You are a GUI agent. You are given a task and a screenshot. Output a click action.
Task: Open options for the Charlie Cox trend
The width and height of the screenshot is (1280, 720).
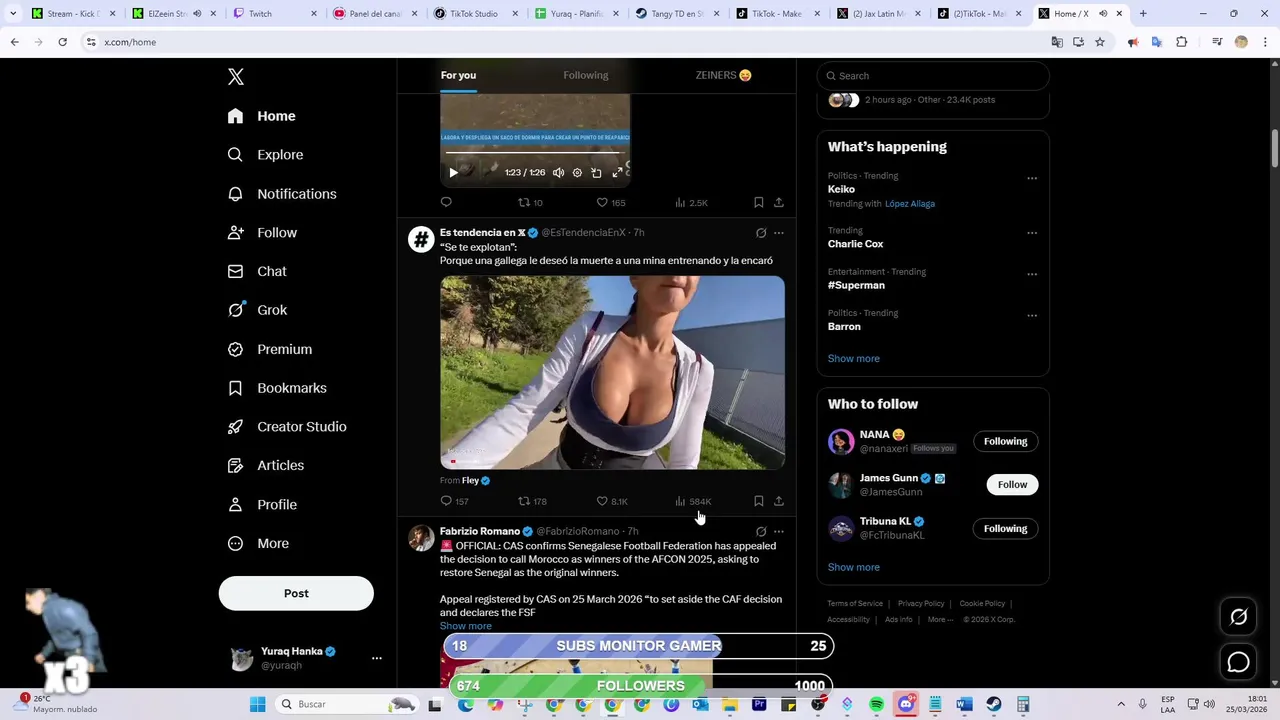(x=1032, y=233)
